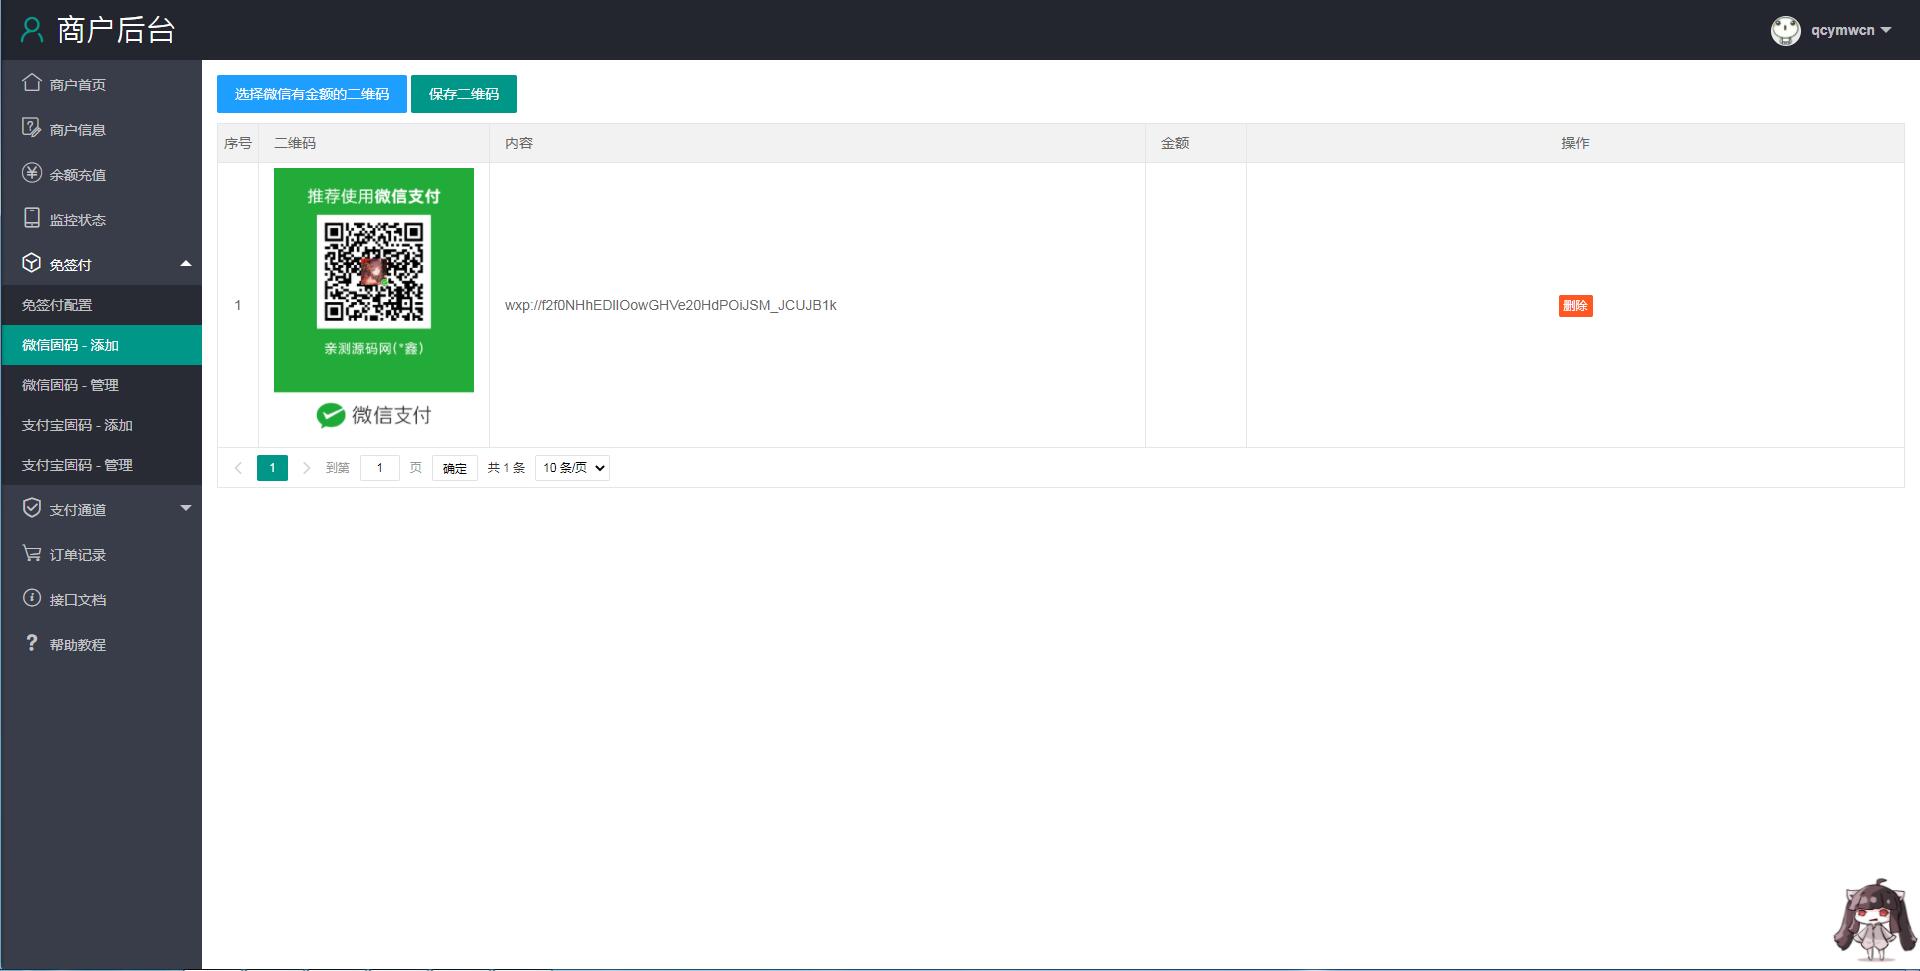Open the 商户首页 menu item
Screen dimensions: 1920x971
point(101,84)
